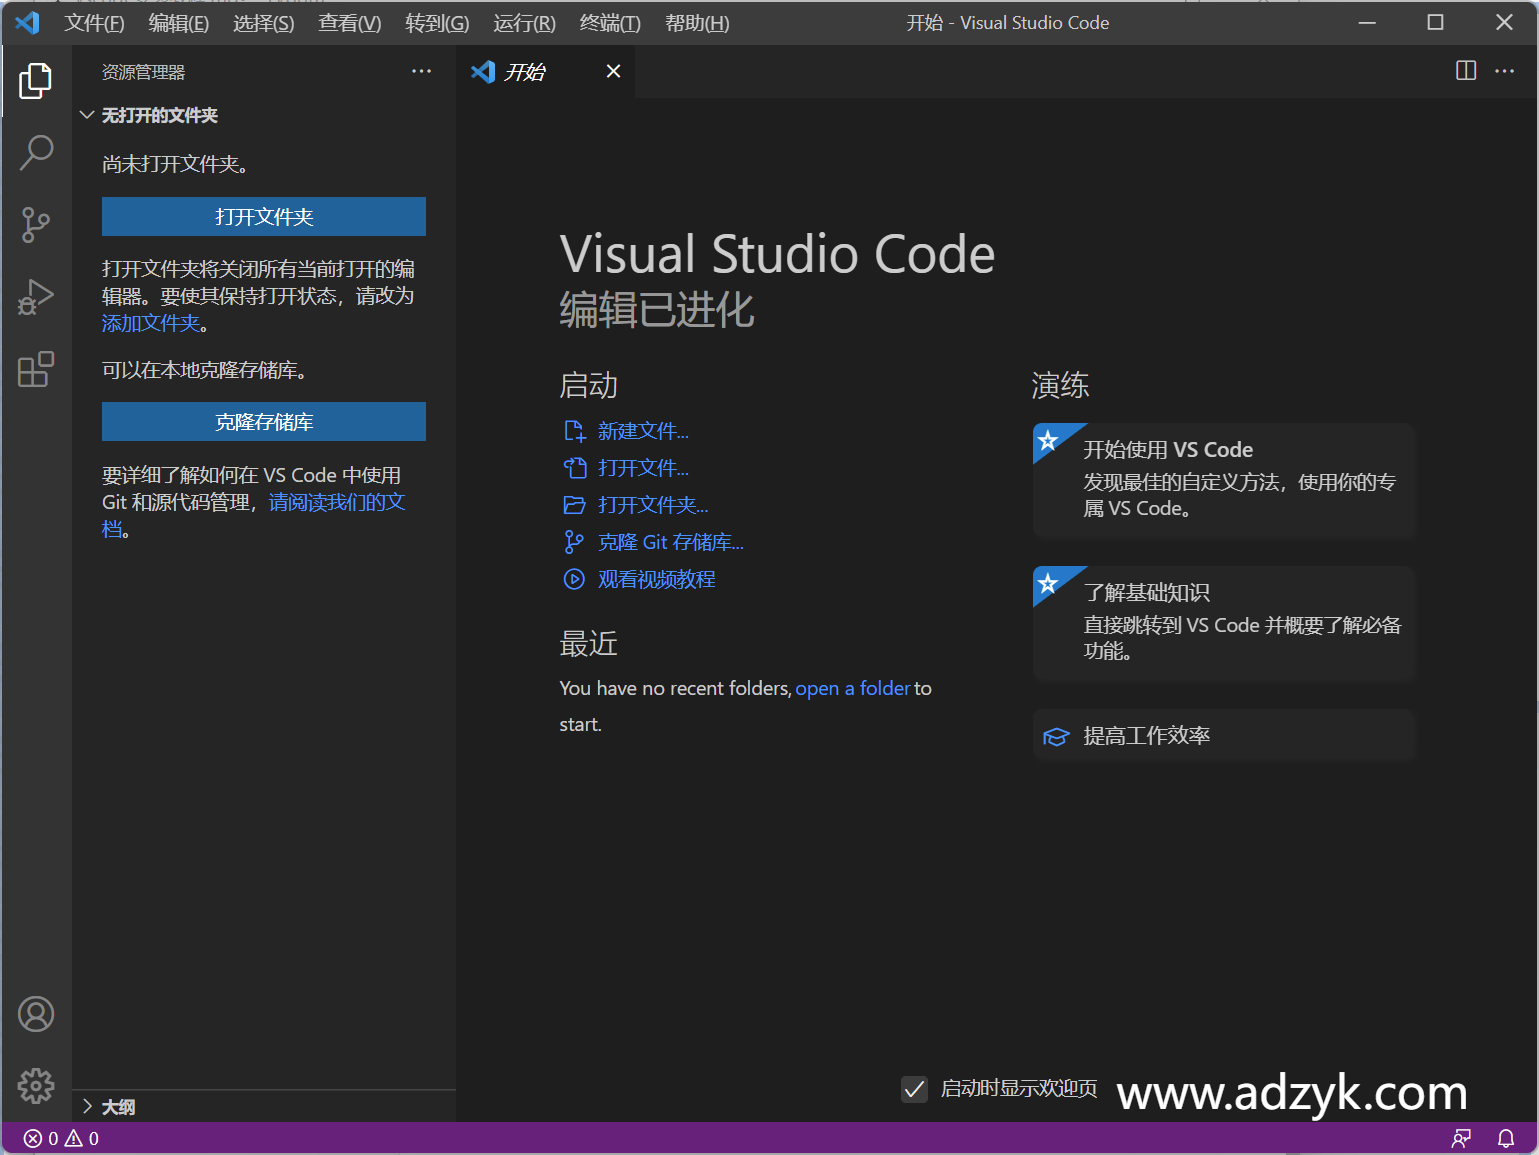
Task: Click the Run and Debug icon
Action: pyautogui.click(x=36, y=296)
